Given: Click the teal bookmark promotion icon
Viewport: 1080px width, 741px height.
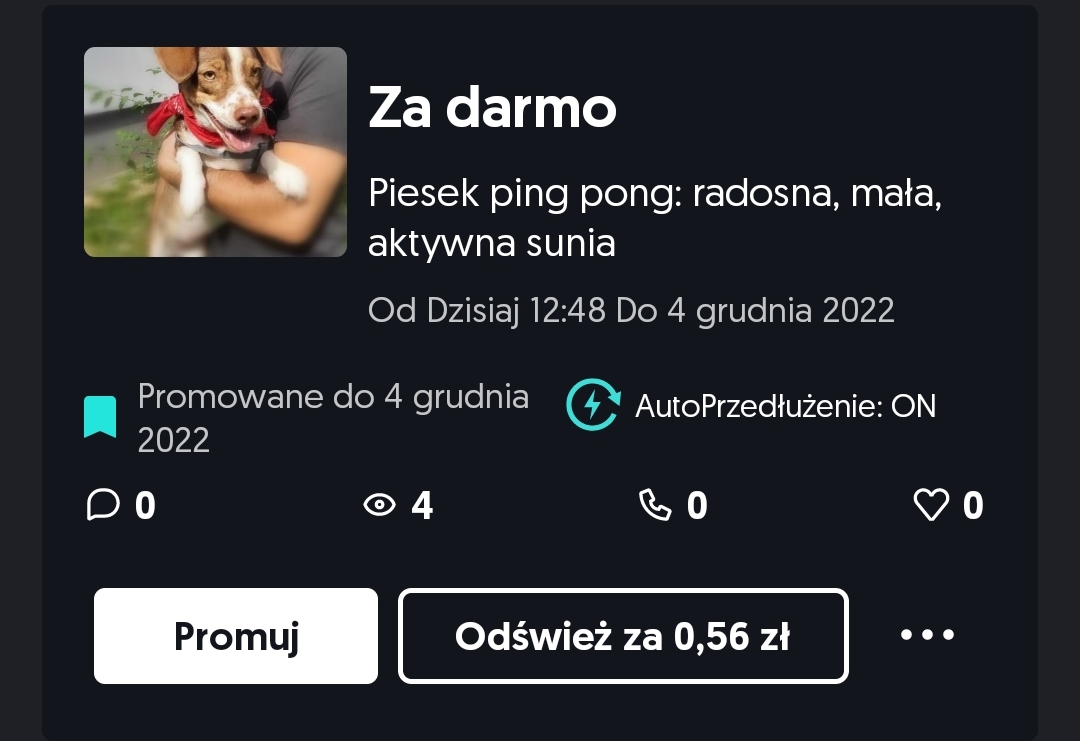Looking at the screenshot, I should [x=100, y=417].
